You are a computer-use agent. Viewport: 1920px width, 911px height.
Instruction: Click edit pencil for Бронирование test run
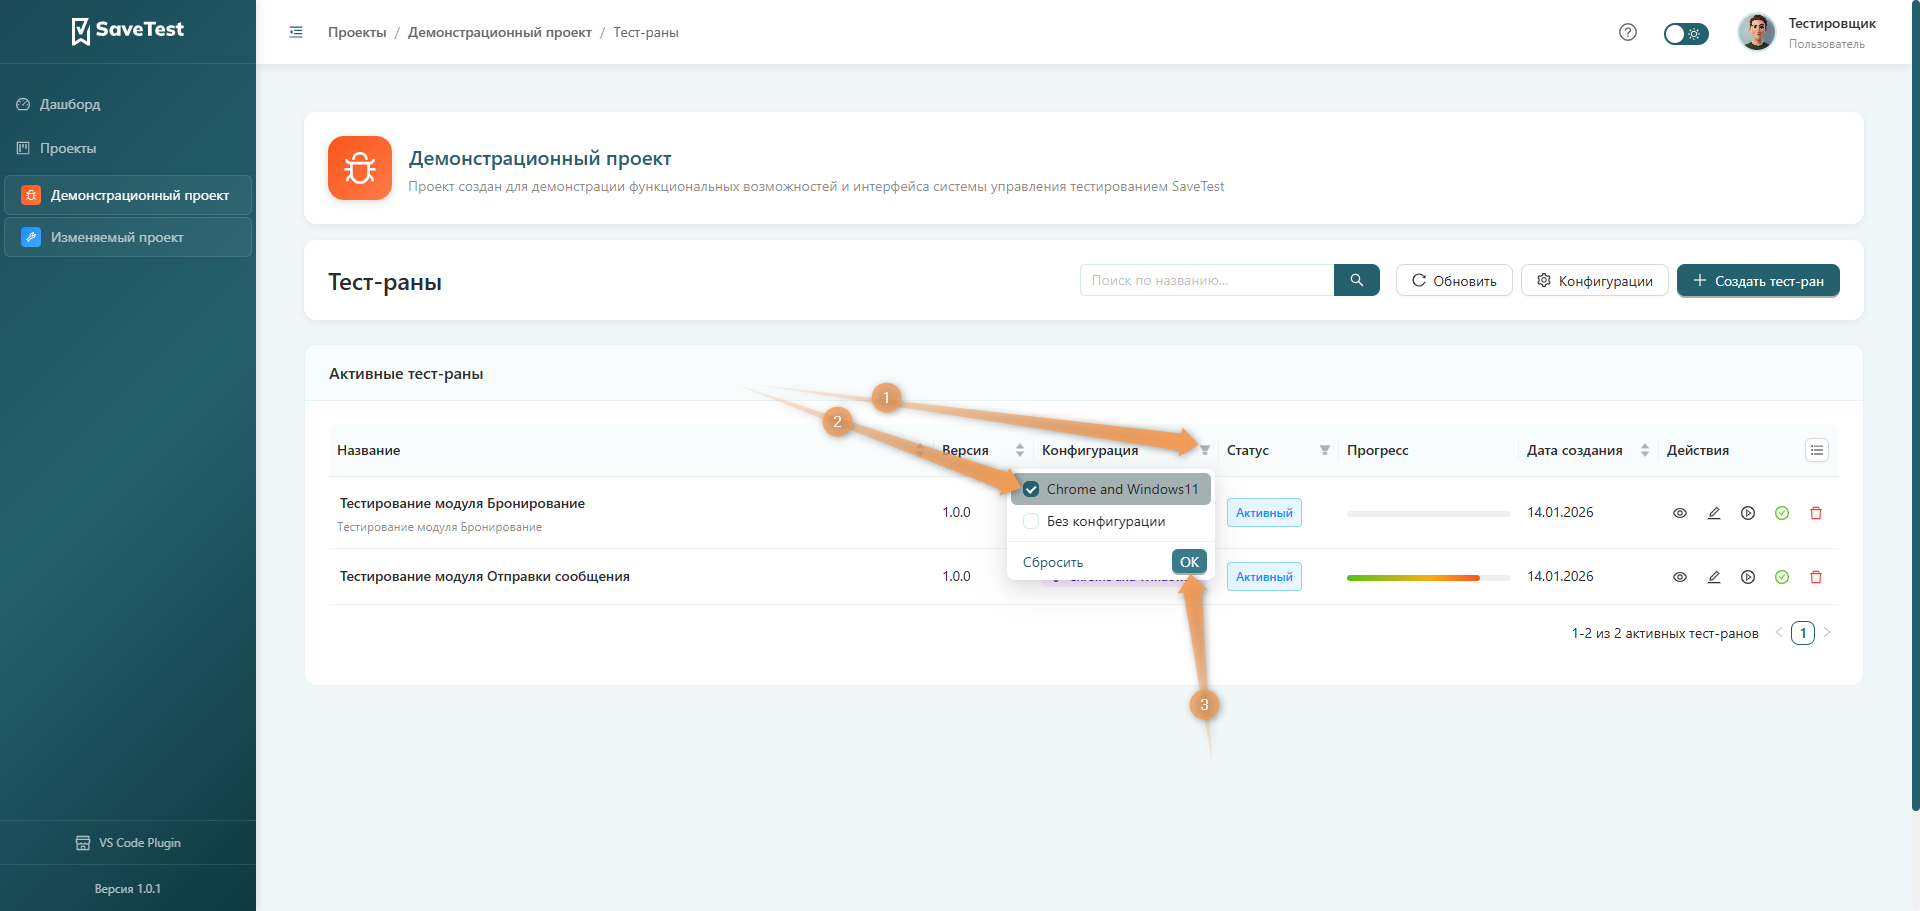point(1713,513)
